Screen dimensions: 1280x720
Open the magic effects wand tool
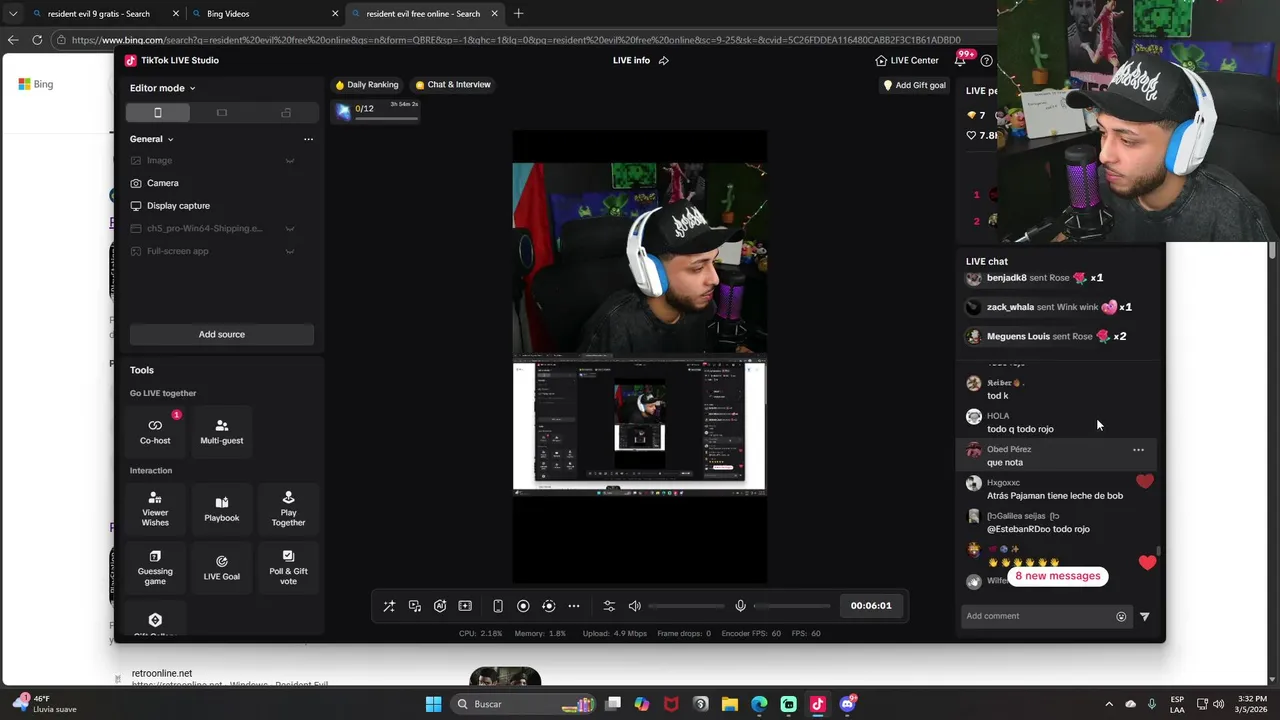pos(389,606)
